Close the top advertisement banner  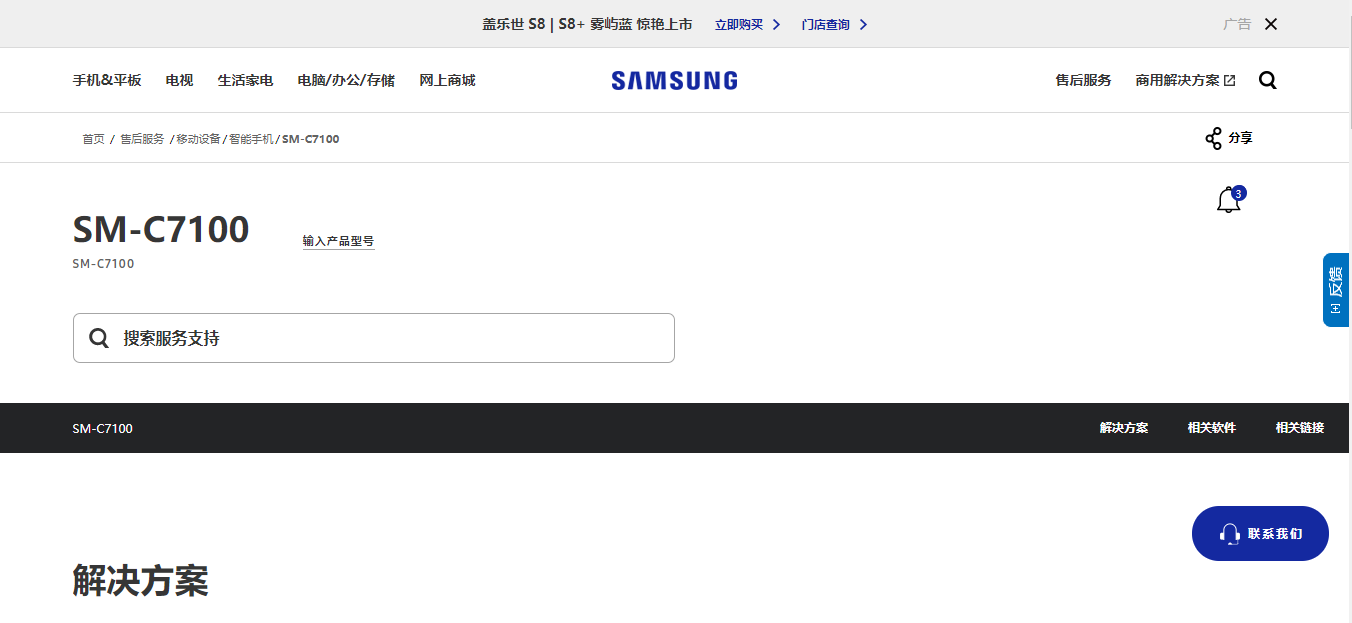click(x=1271, y=24)
